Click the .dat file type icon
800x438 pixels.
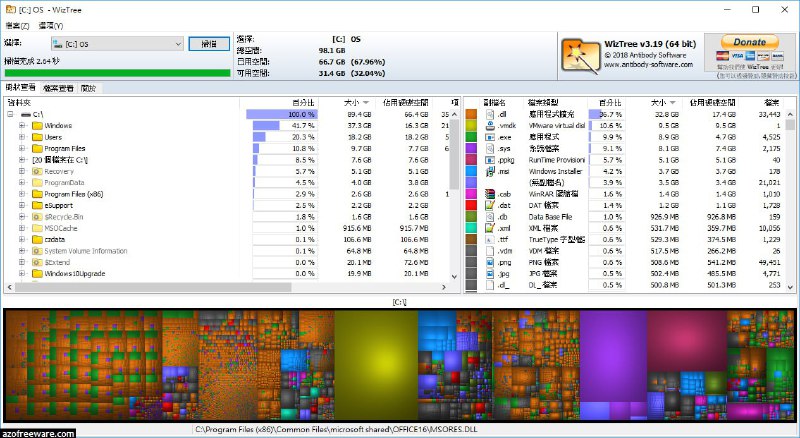tap(490, 205)
